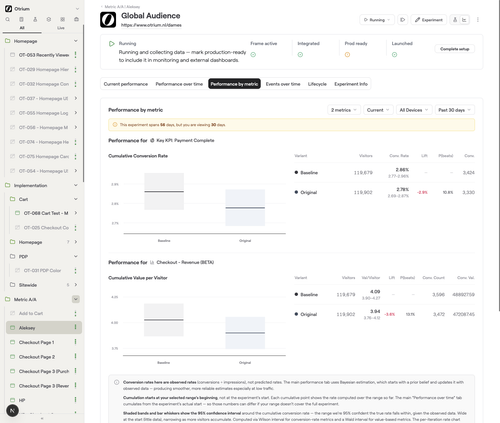Click the Experiment edit button

point(429,20)
